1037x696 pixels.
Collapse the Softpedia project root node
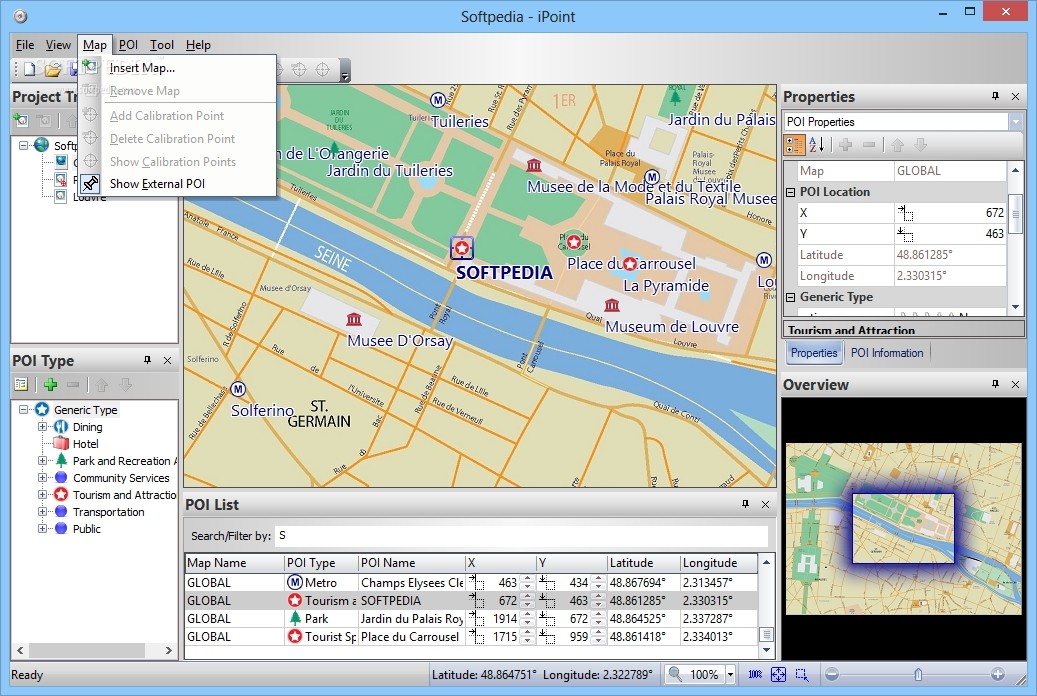[x=24, y=145]
